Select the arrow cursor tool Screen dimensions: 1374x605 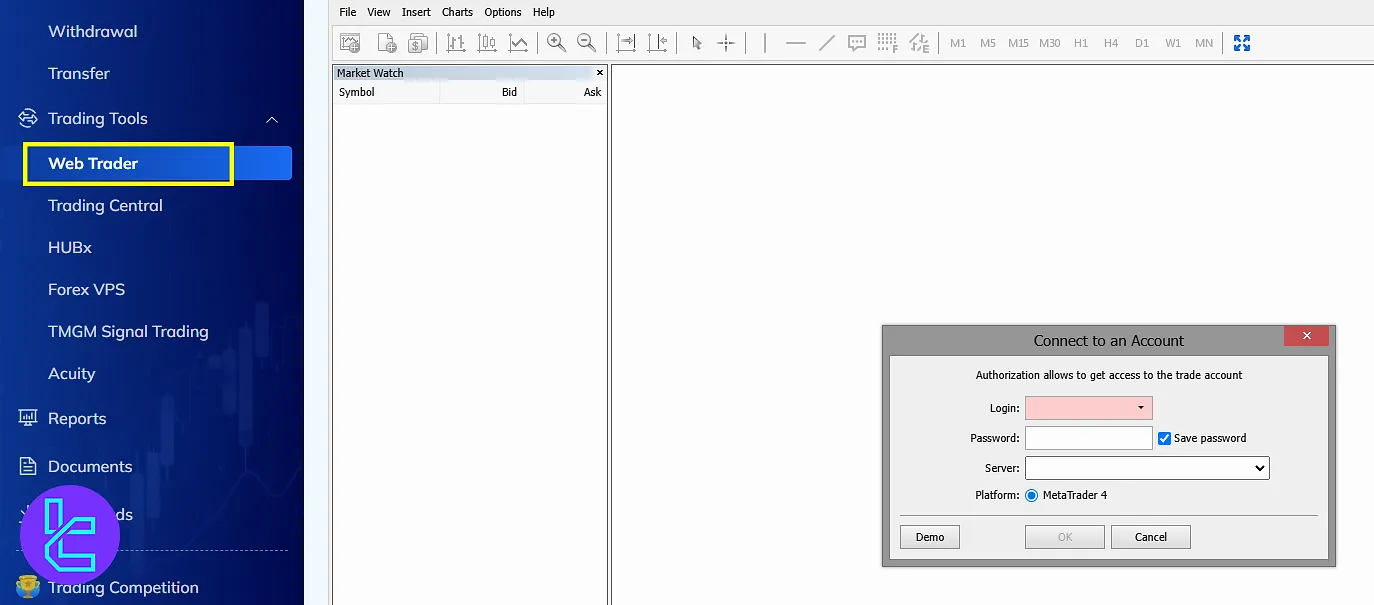[697, 43]
